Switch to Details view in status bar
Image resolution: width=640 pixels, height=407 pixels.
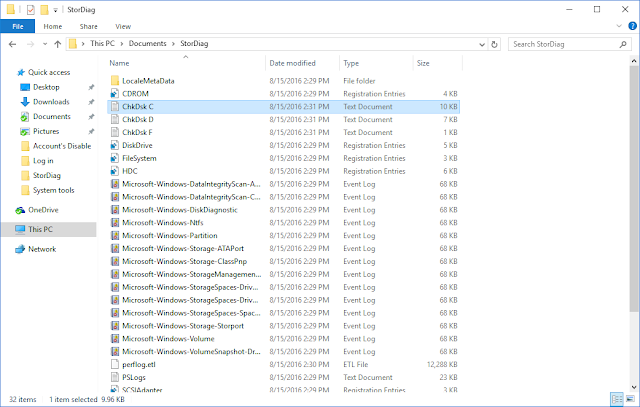(x=617, y=399)
